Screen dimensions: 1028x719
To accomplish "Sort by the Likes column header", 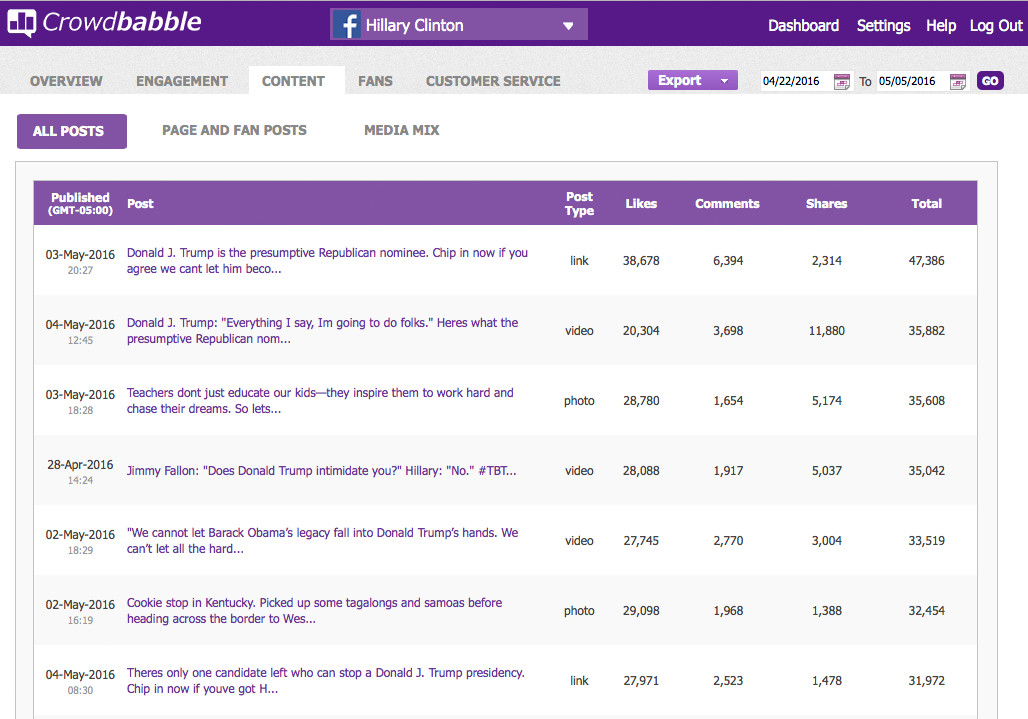I will [x=641, y=204].
